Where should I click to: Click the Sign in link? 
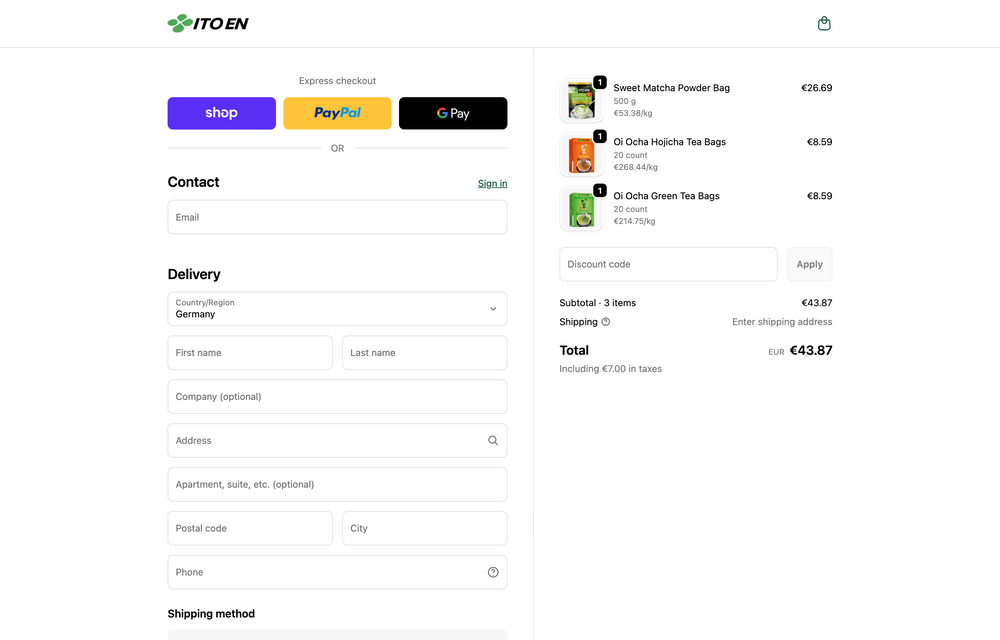coord(492,183)
